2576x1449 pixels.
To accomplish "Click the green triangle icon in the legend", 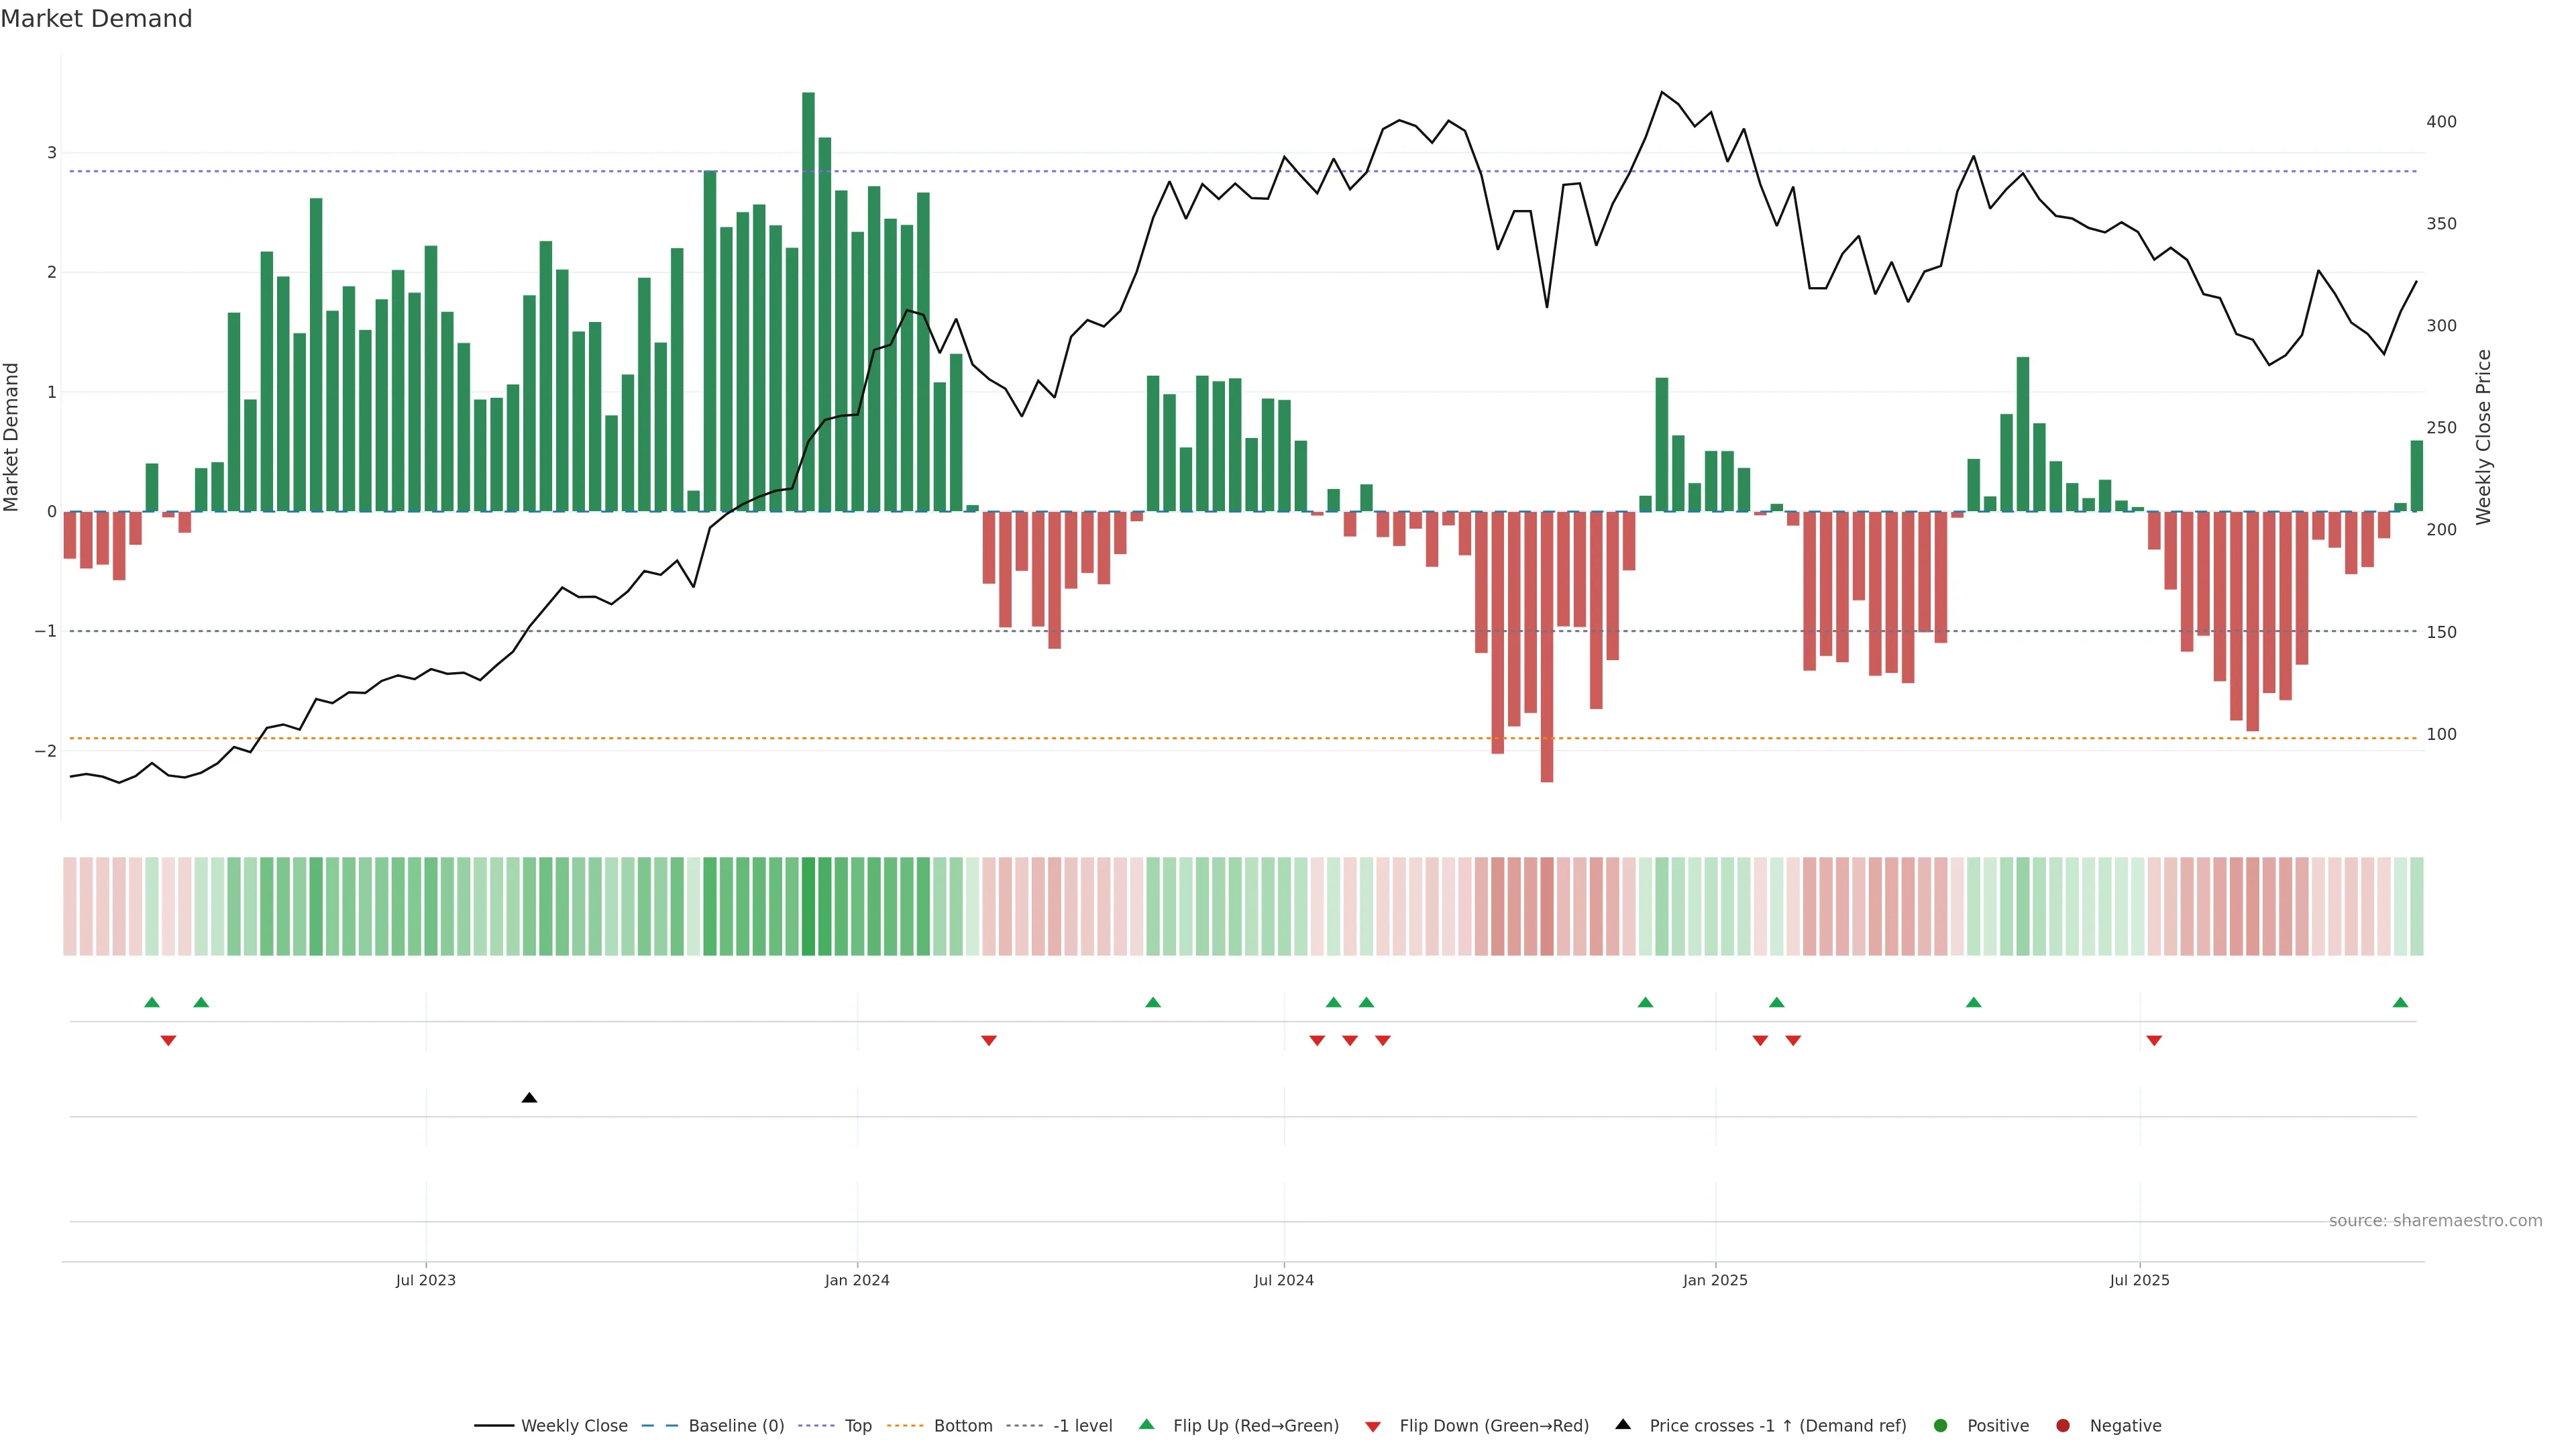I will coord(1147,1424).
